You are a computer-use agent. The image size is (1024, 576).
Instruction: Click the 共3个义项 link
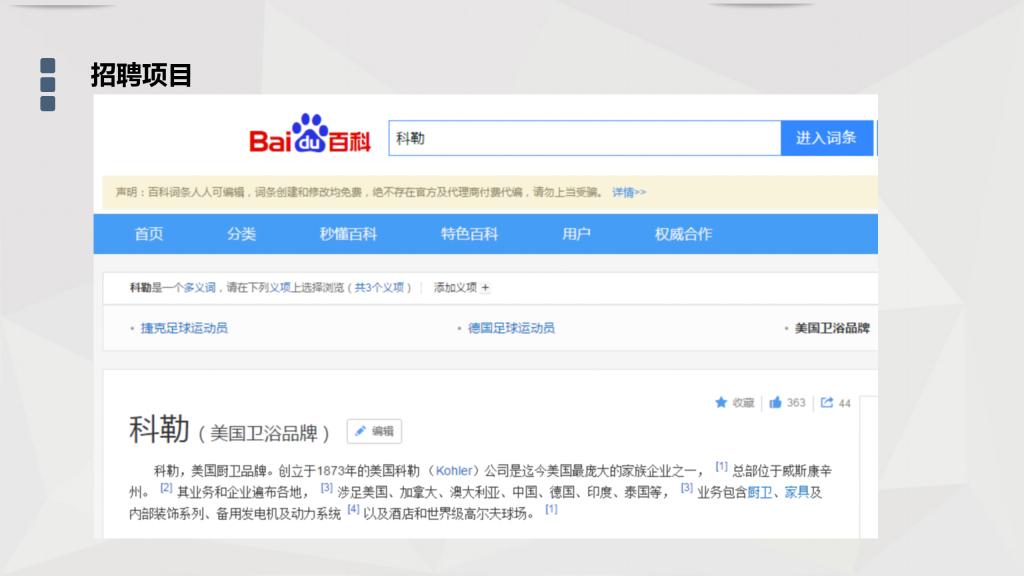click(x=380, y=288)
